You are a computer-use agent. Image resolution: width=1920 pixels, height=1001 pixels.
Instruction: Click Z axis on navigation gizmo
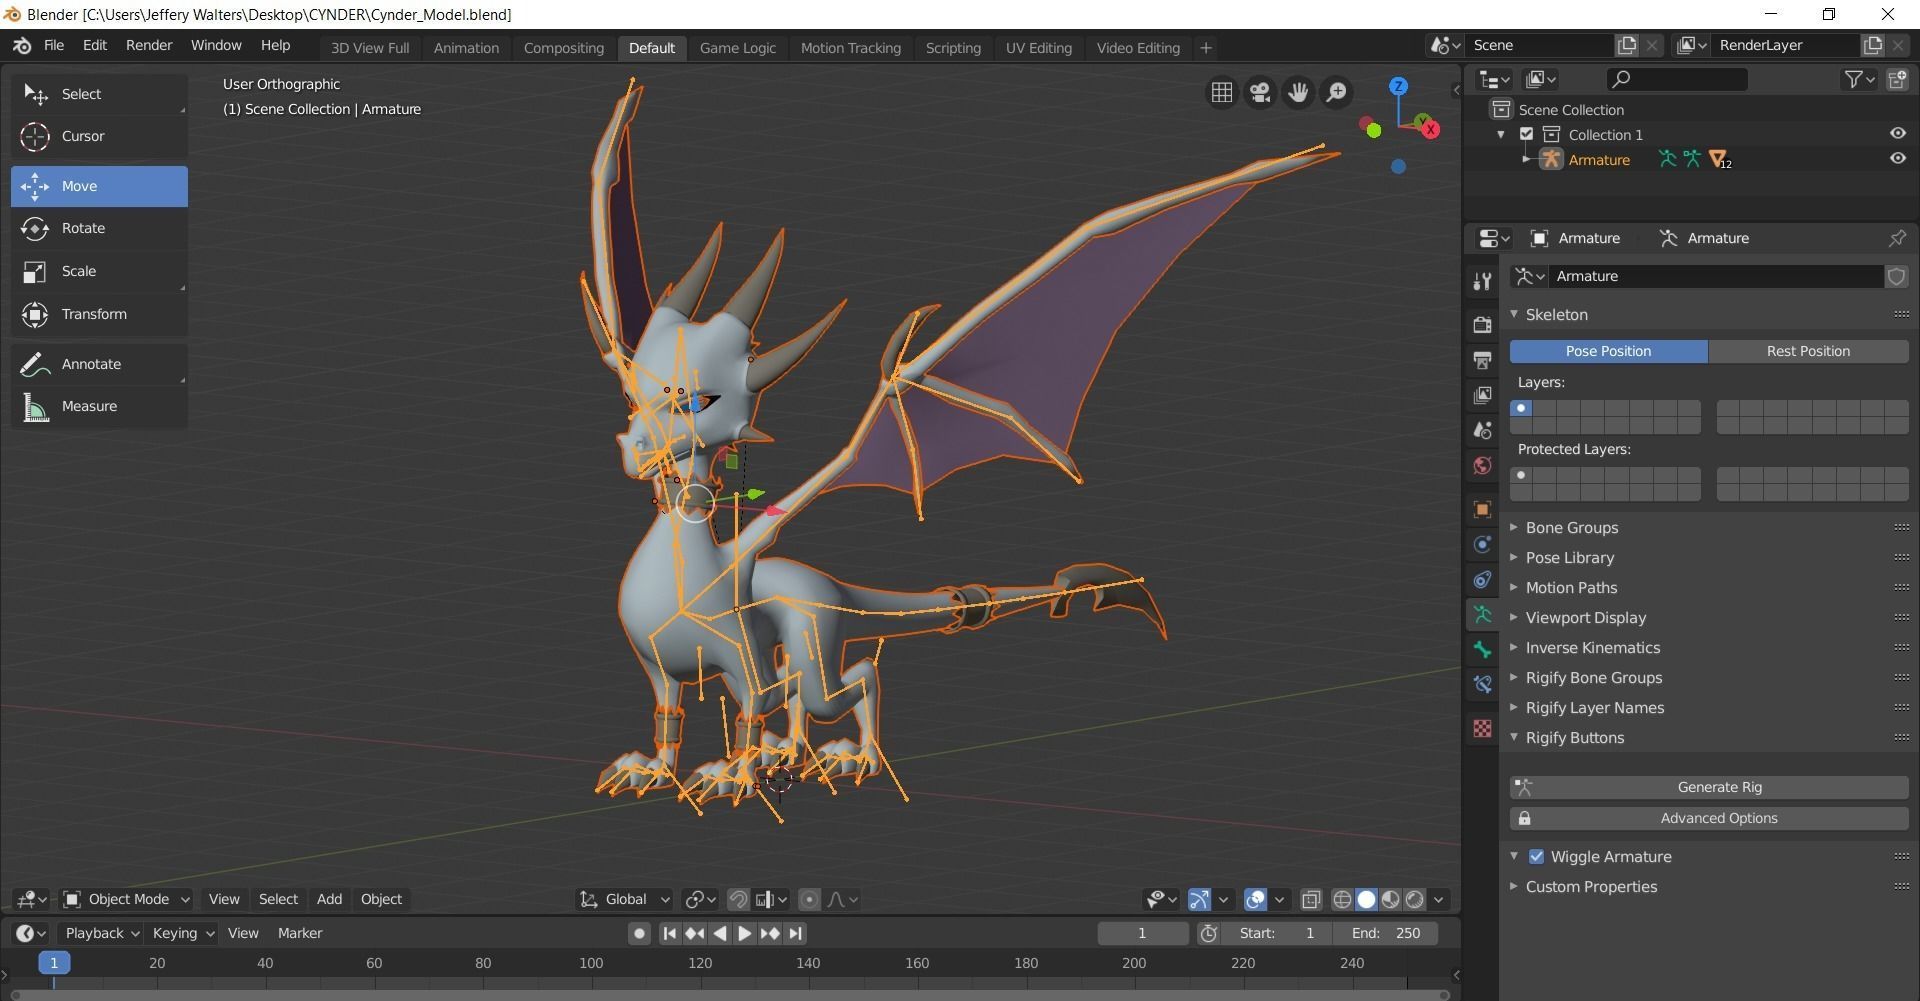(x=1398, y=86)
